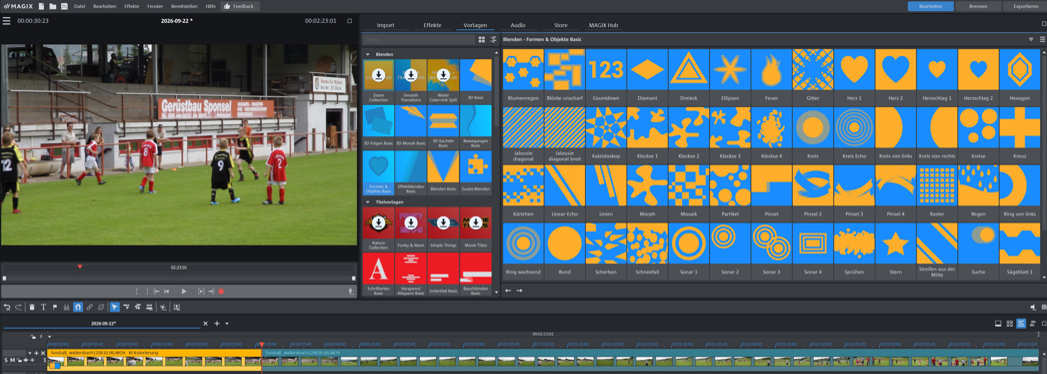Undo the last action

(7, 307)
